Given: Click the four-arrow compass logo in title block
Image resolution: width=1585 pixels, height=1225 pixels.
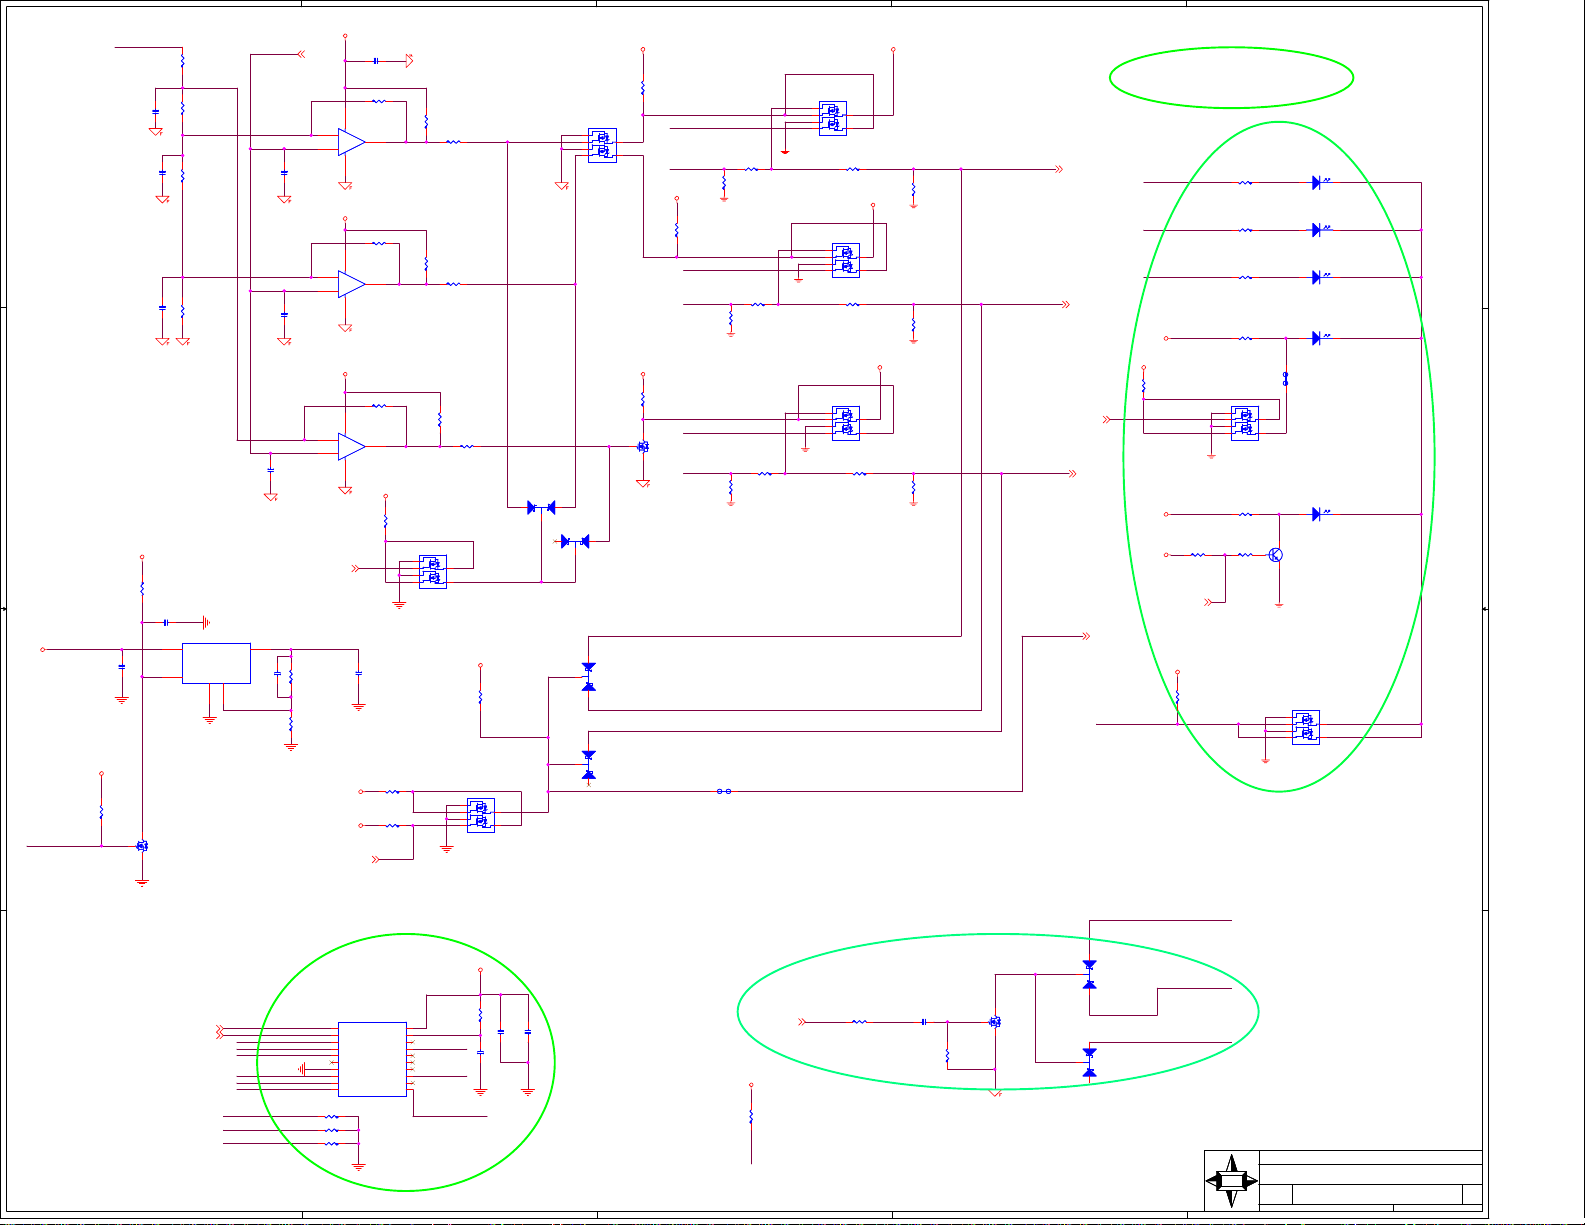Looking at the screenshot, I should [1232, 1181].
